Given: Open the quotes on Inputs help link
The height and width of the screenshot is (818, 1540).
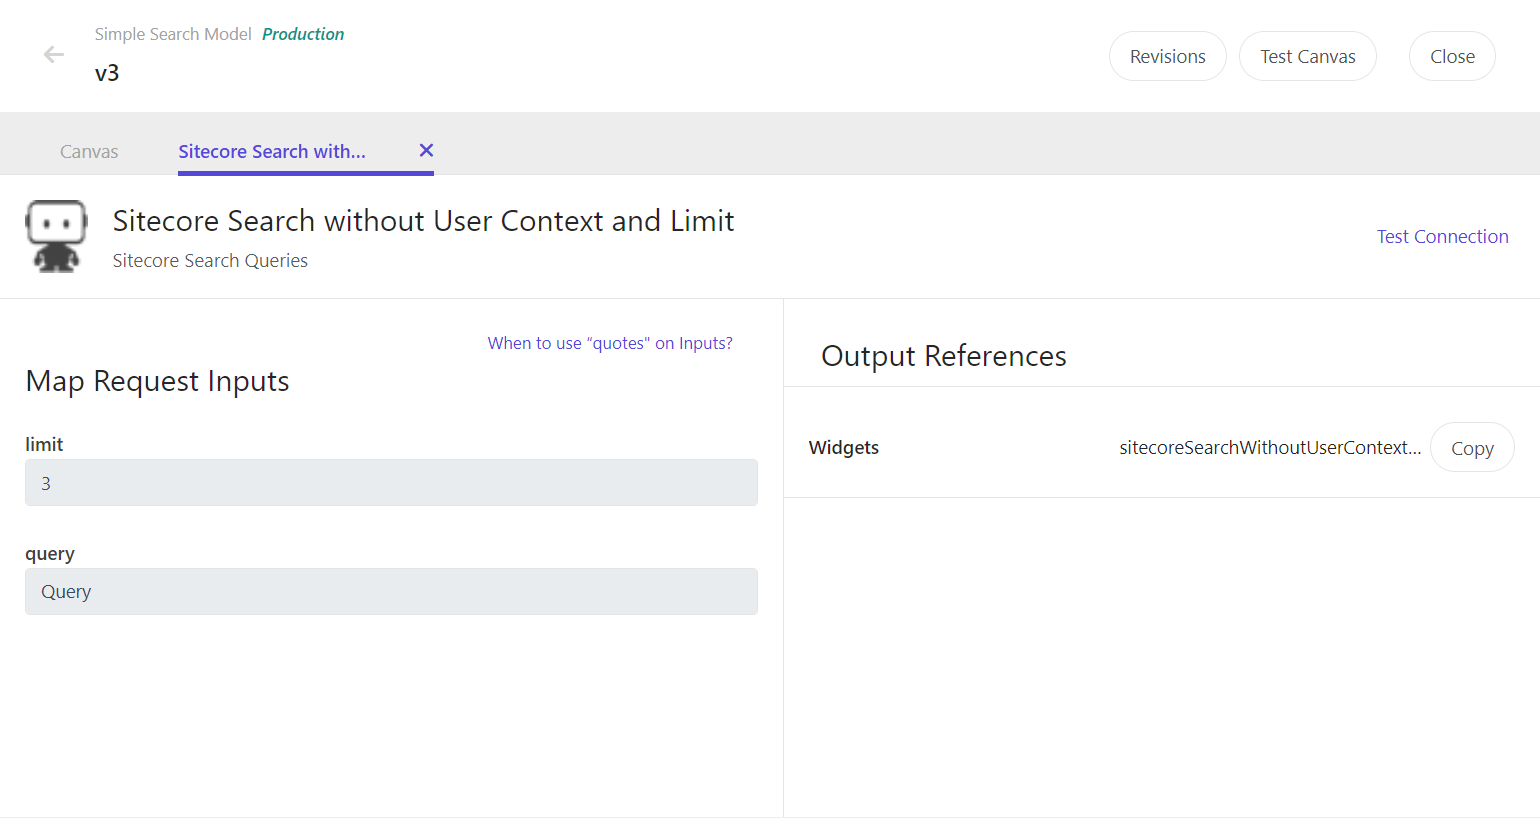Looking at the screenshot, I should 610,342.
